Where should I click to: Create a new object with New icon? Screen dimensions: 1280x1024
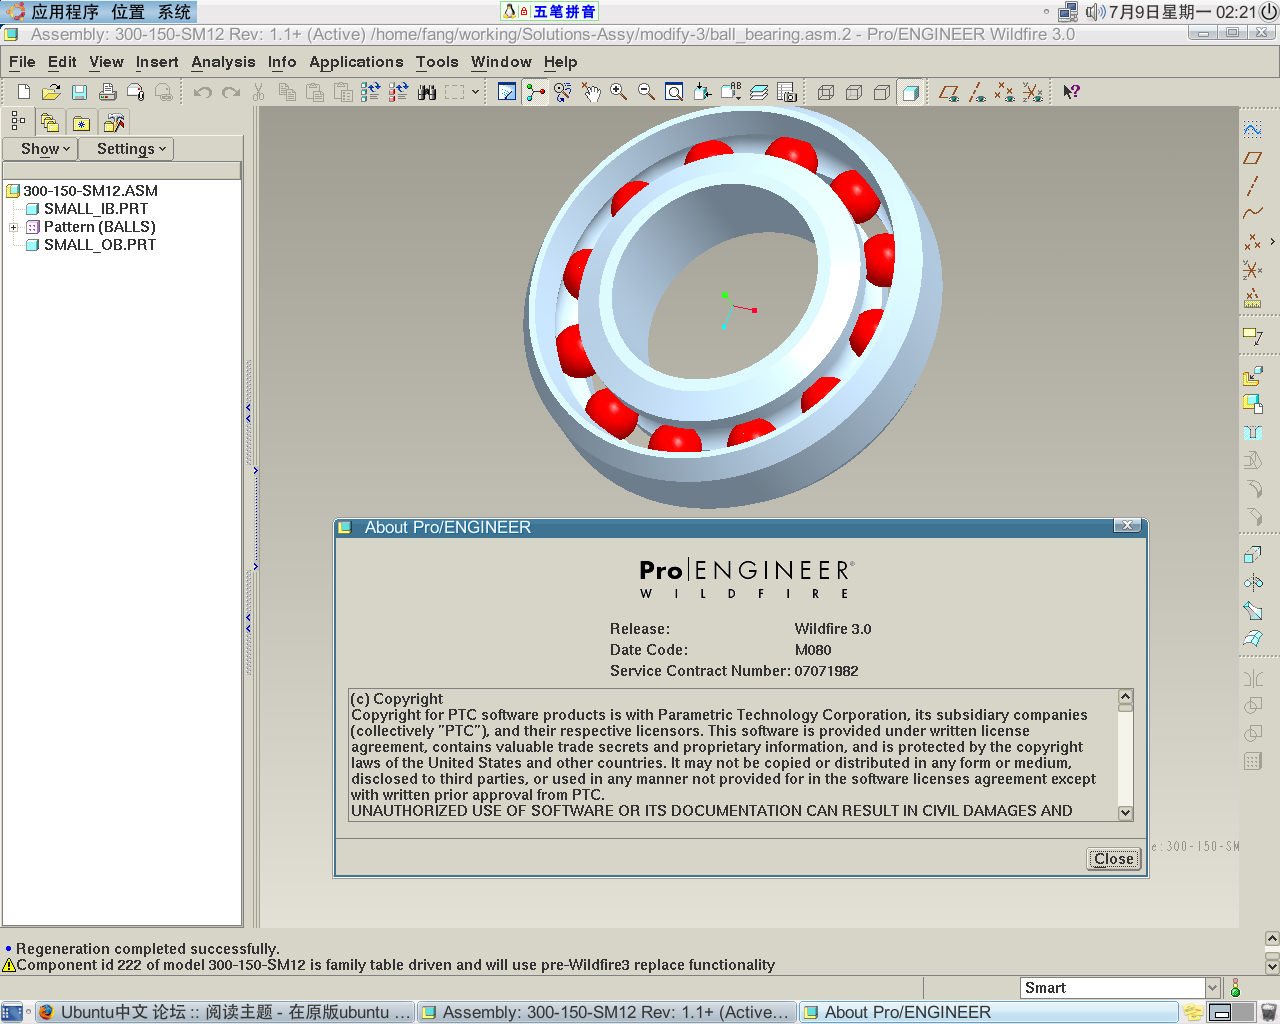pos(24,92)
